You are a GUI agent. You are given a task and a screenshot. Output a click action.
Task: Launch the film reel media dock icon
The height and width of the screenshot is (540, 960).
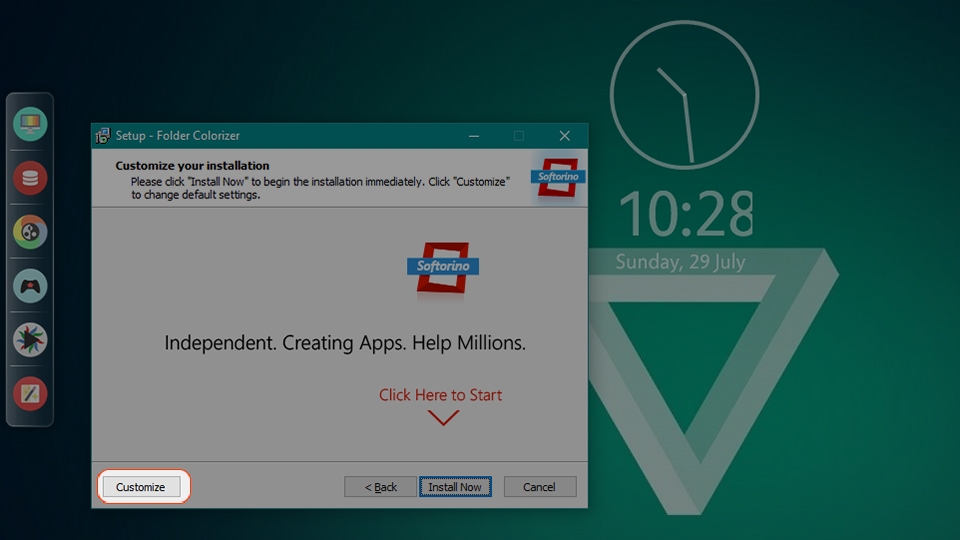click(30, 232)
